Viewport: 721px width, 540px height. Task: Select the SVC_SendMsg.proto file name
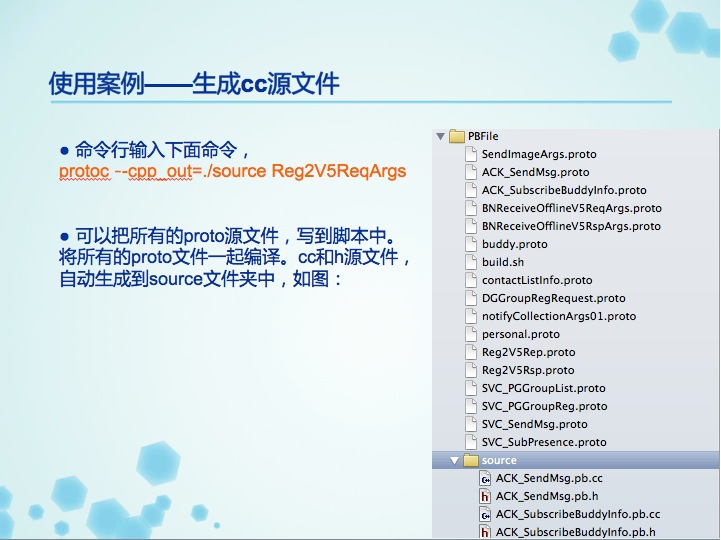pos(534,424)
